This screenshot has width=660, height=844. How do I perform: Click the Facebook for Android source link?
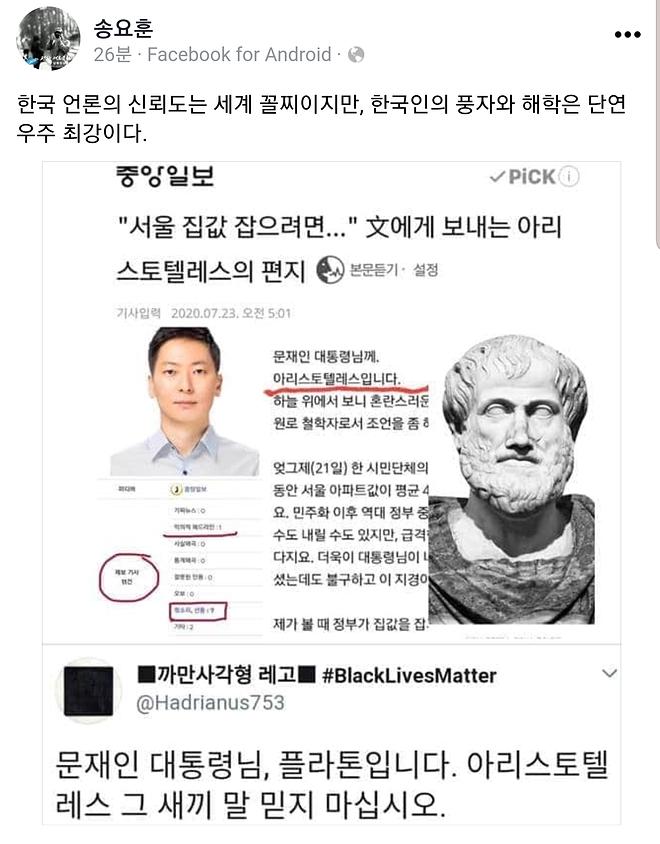click(x=239, y=54)
